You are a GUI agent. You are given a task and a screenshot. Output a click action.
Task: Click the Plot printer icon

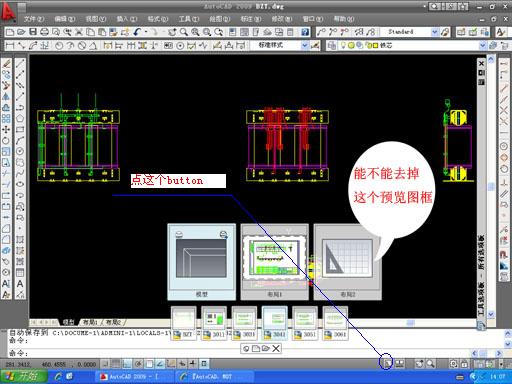point(44,32)
